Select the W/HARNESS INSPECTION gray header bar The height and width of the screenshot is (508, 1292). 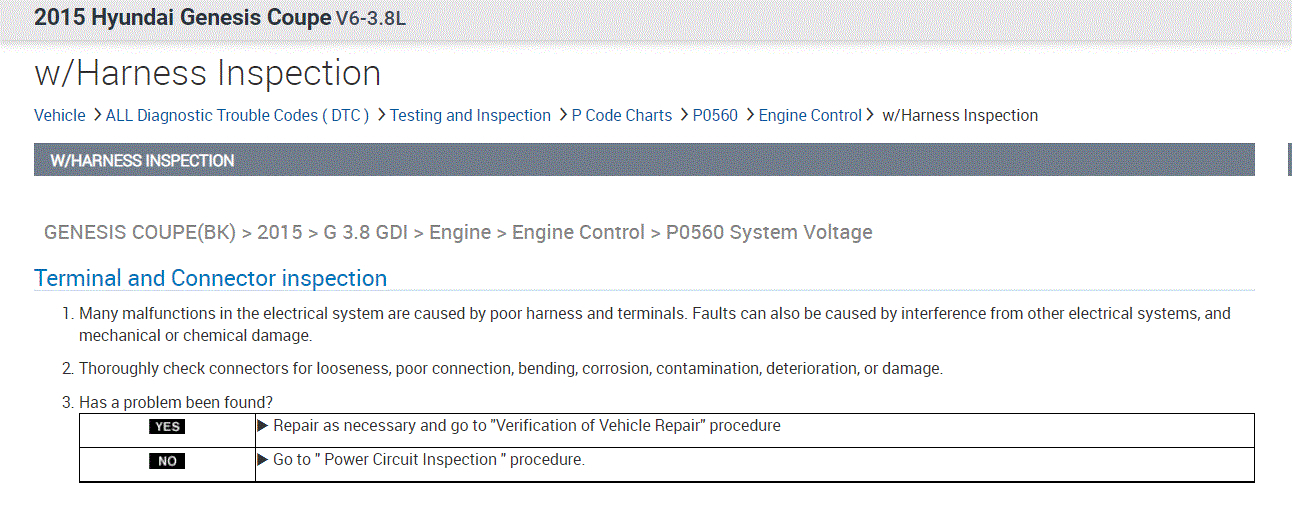[644, 160]
